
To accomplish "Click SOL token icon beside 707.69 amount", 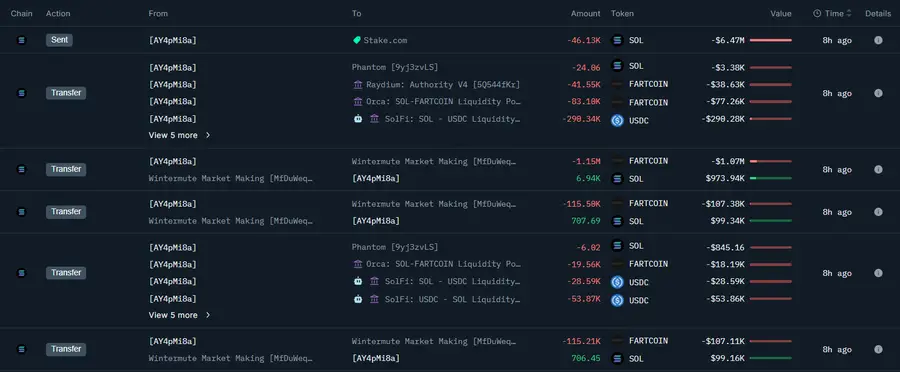I will click(x=617, y=221).
